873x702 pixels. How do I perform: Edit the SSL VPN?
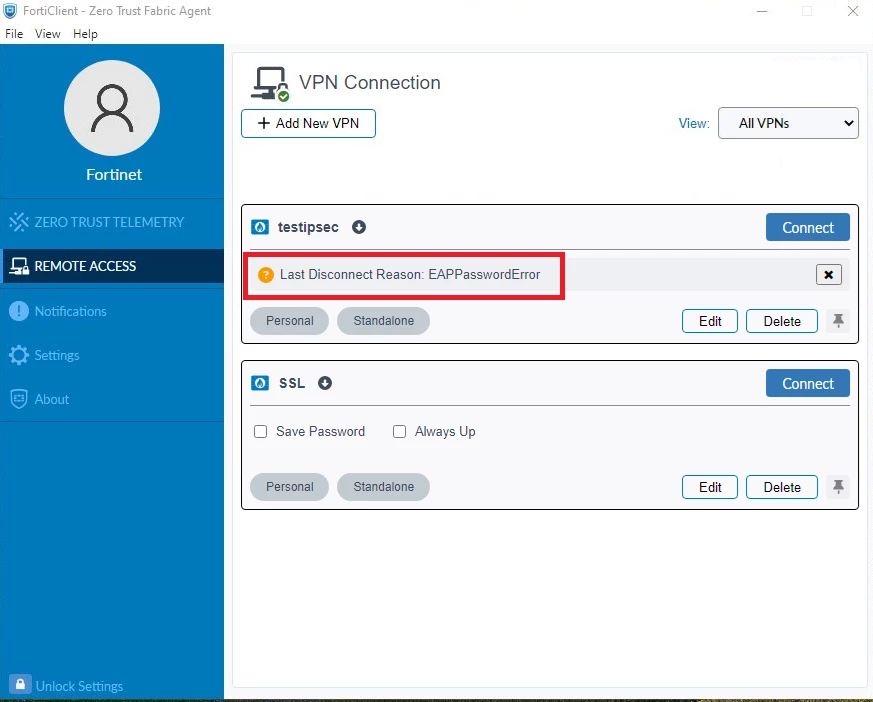710,487
